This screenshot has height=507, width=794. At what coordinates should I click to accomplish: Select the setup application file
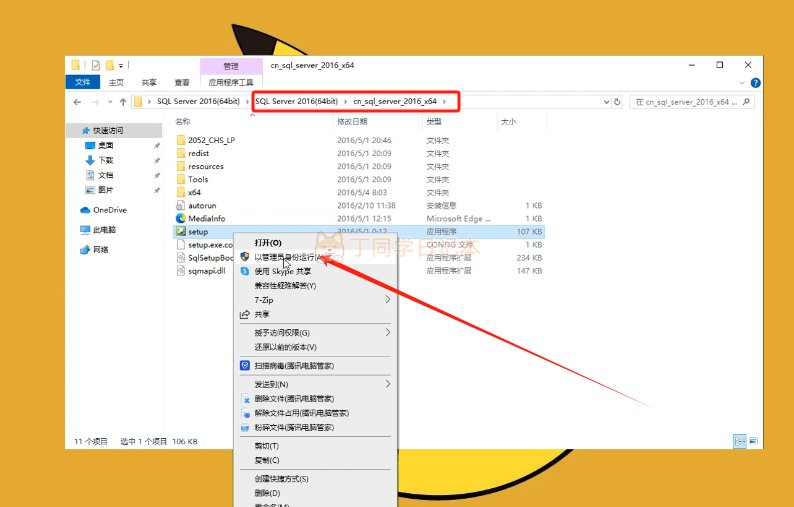click(198, 231)
